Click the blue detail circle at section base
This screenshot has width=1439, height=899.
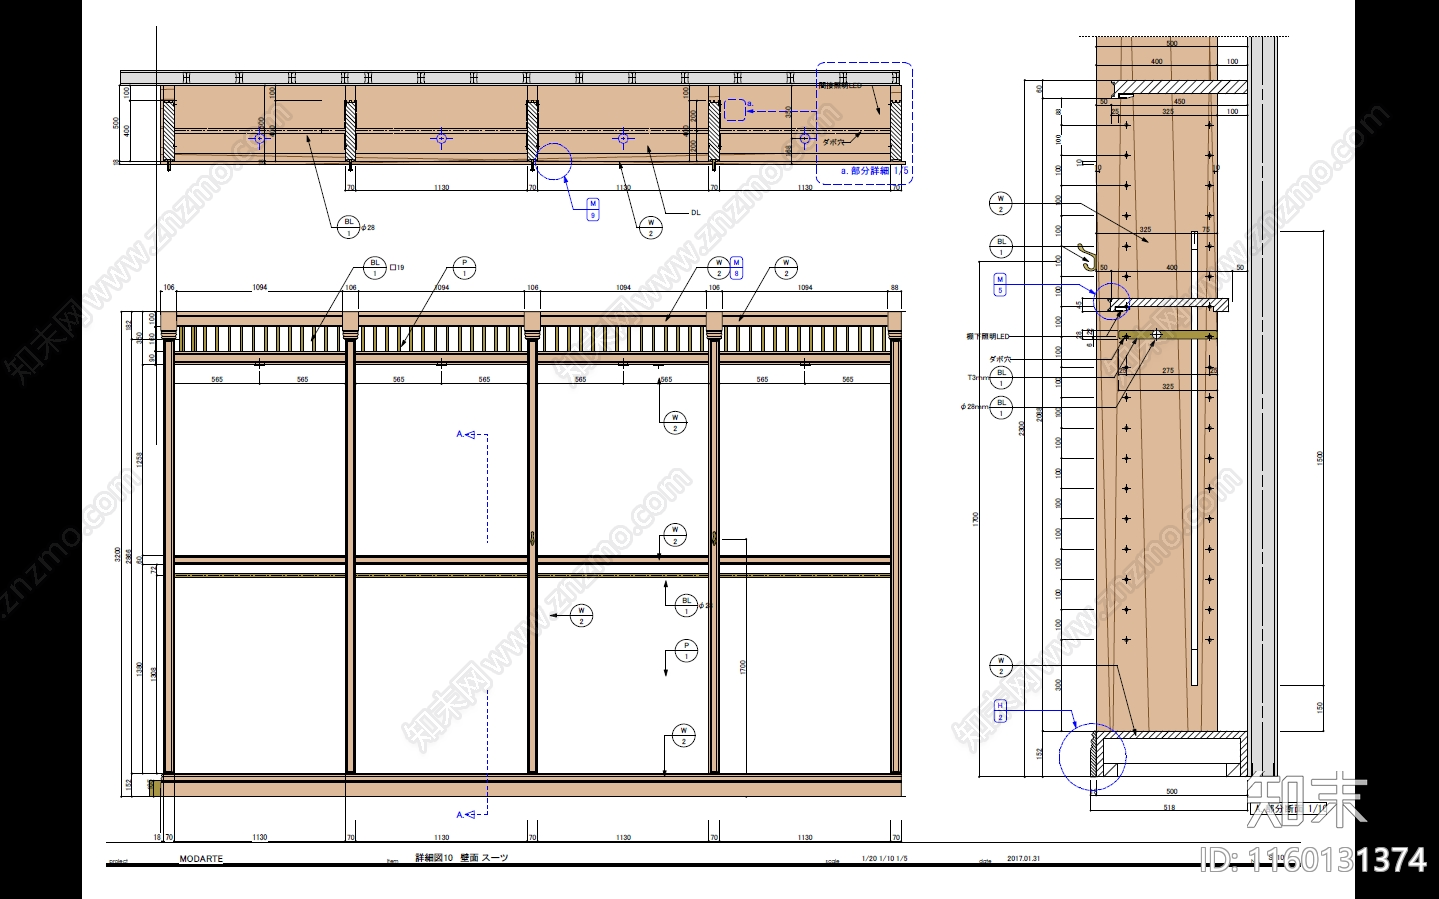tap(1093, 757)
